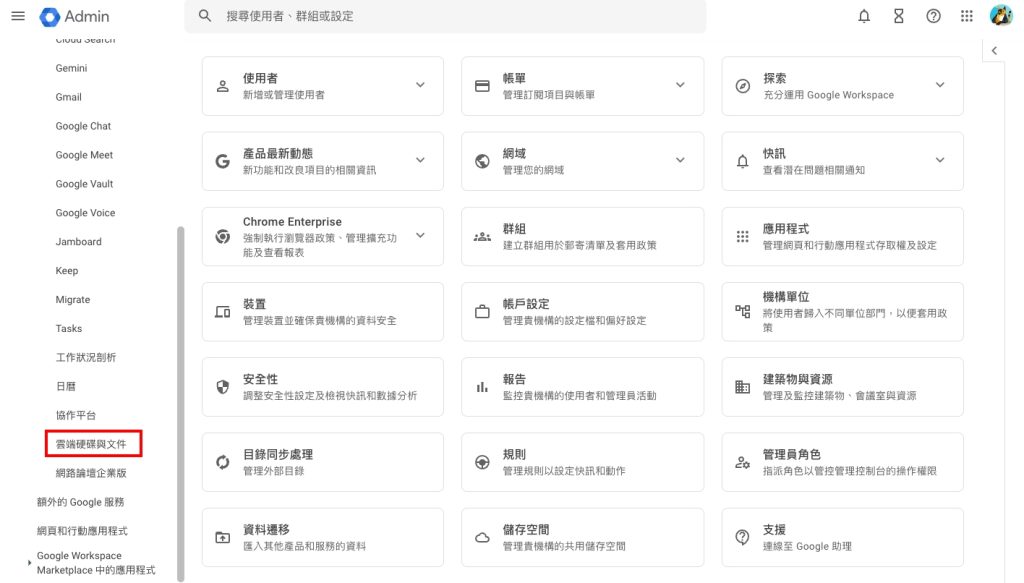Click the 群組 people icon
Viewport: 1024px width, 583px height.
pos(482,236)
